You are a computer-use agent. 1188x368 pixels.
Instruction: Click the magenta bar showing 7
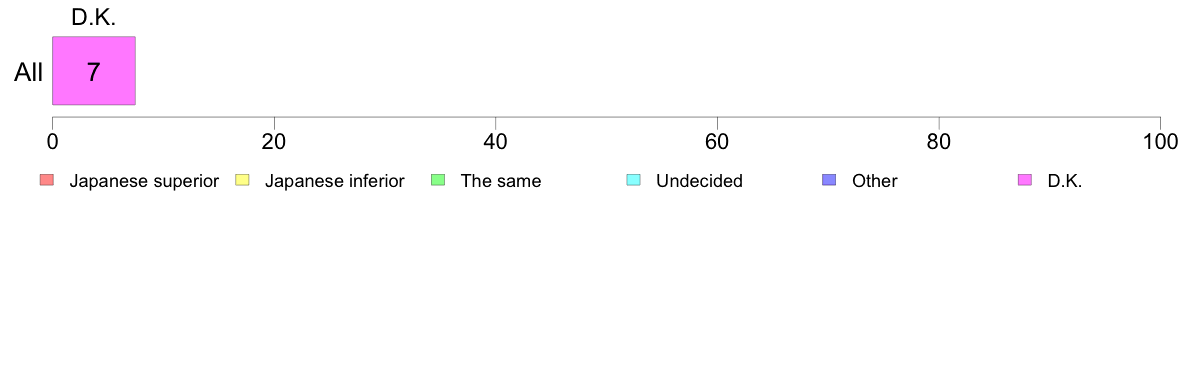point(93,70)
